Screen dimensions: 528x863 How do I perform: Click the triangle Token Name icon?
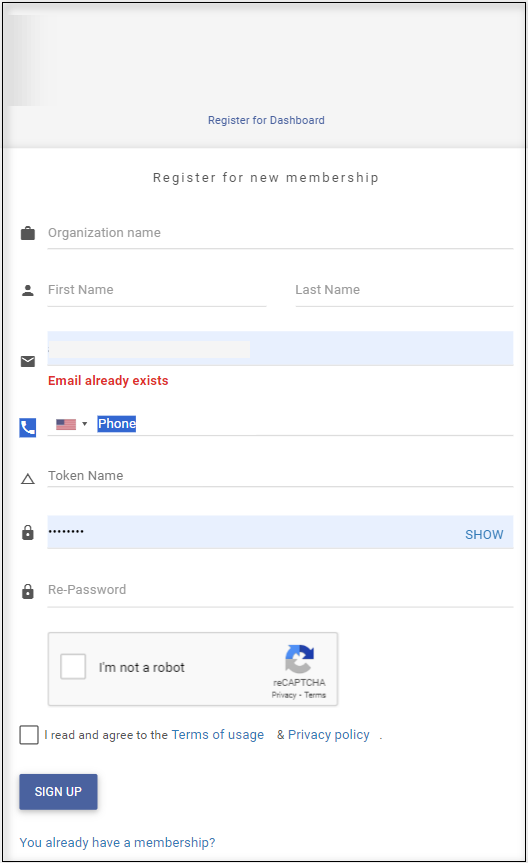click(x=28, y=479)
